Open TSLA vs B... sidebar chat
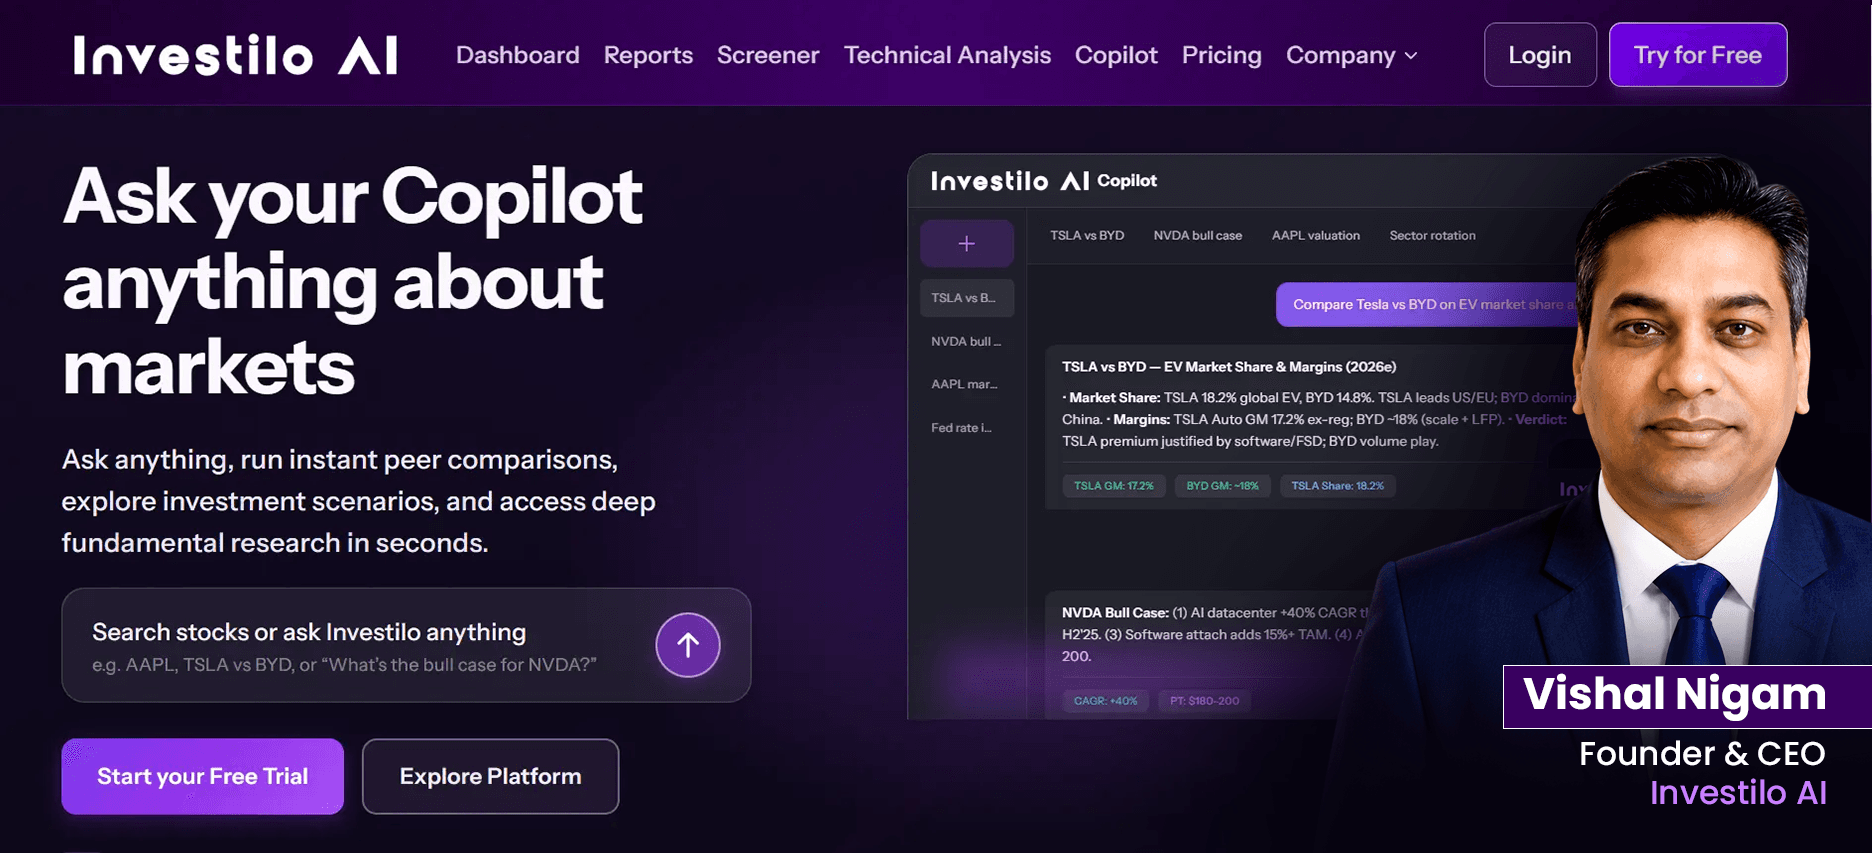The height and width of the screenshot is (853, 1872). click(966, 298)
